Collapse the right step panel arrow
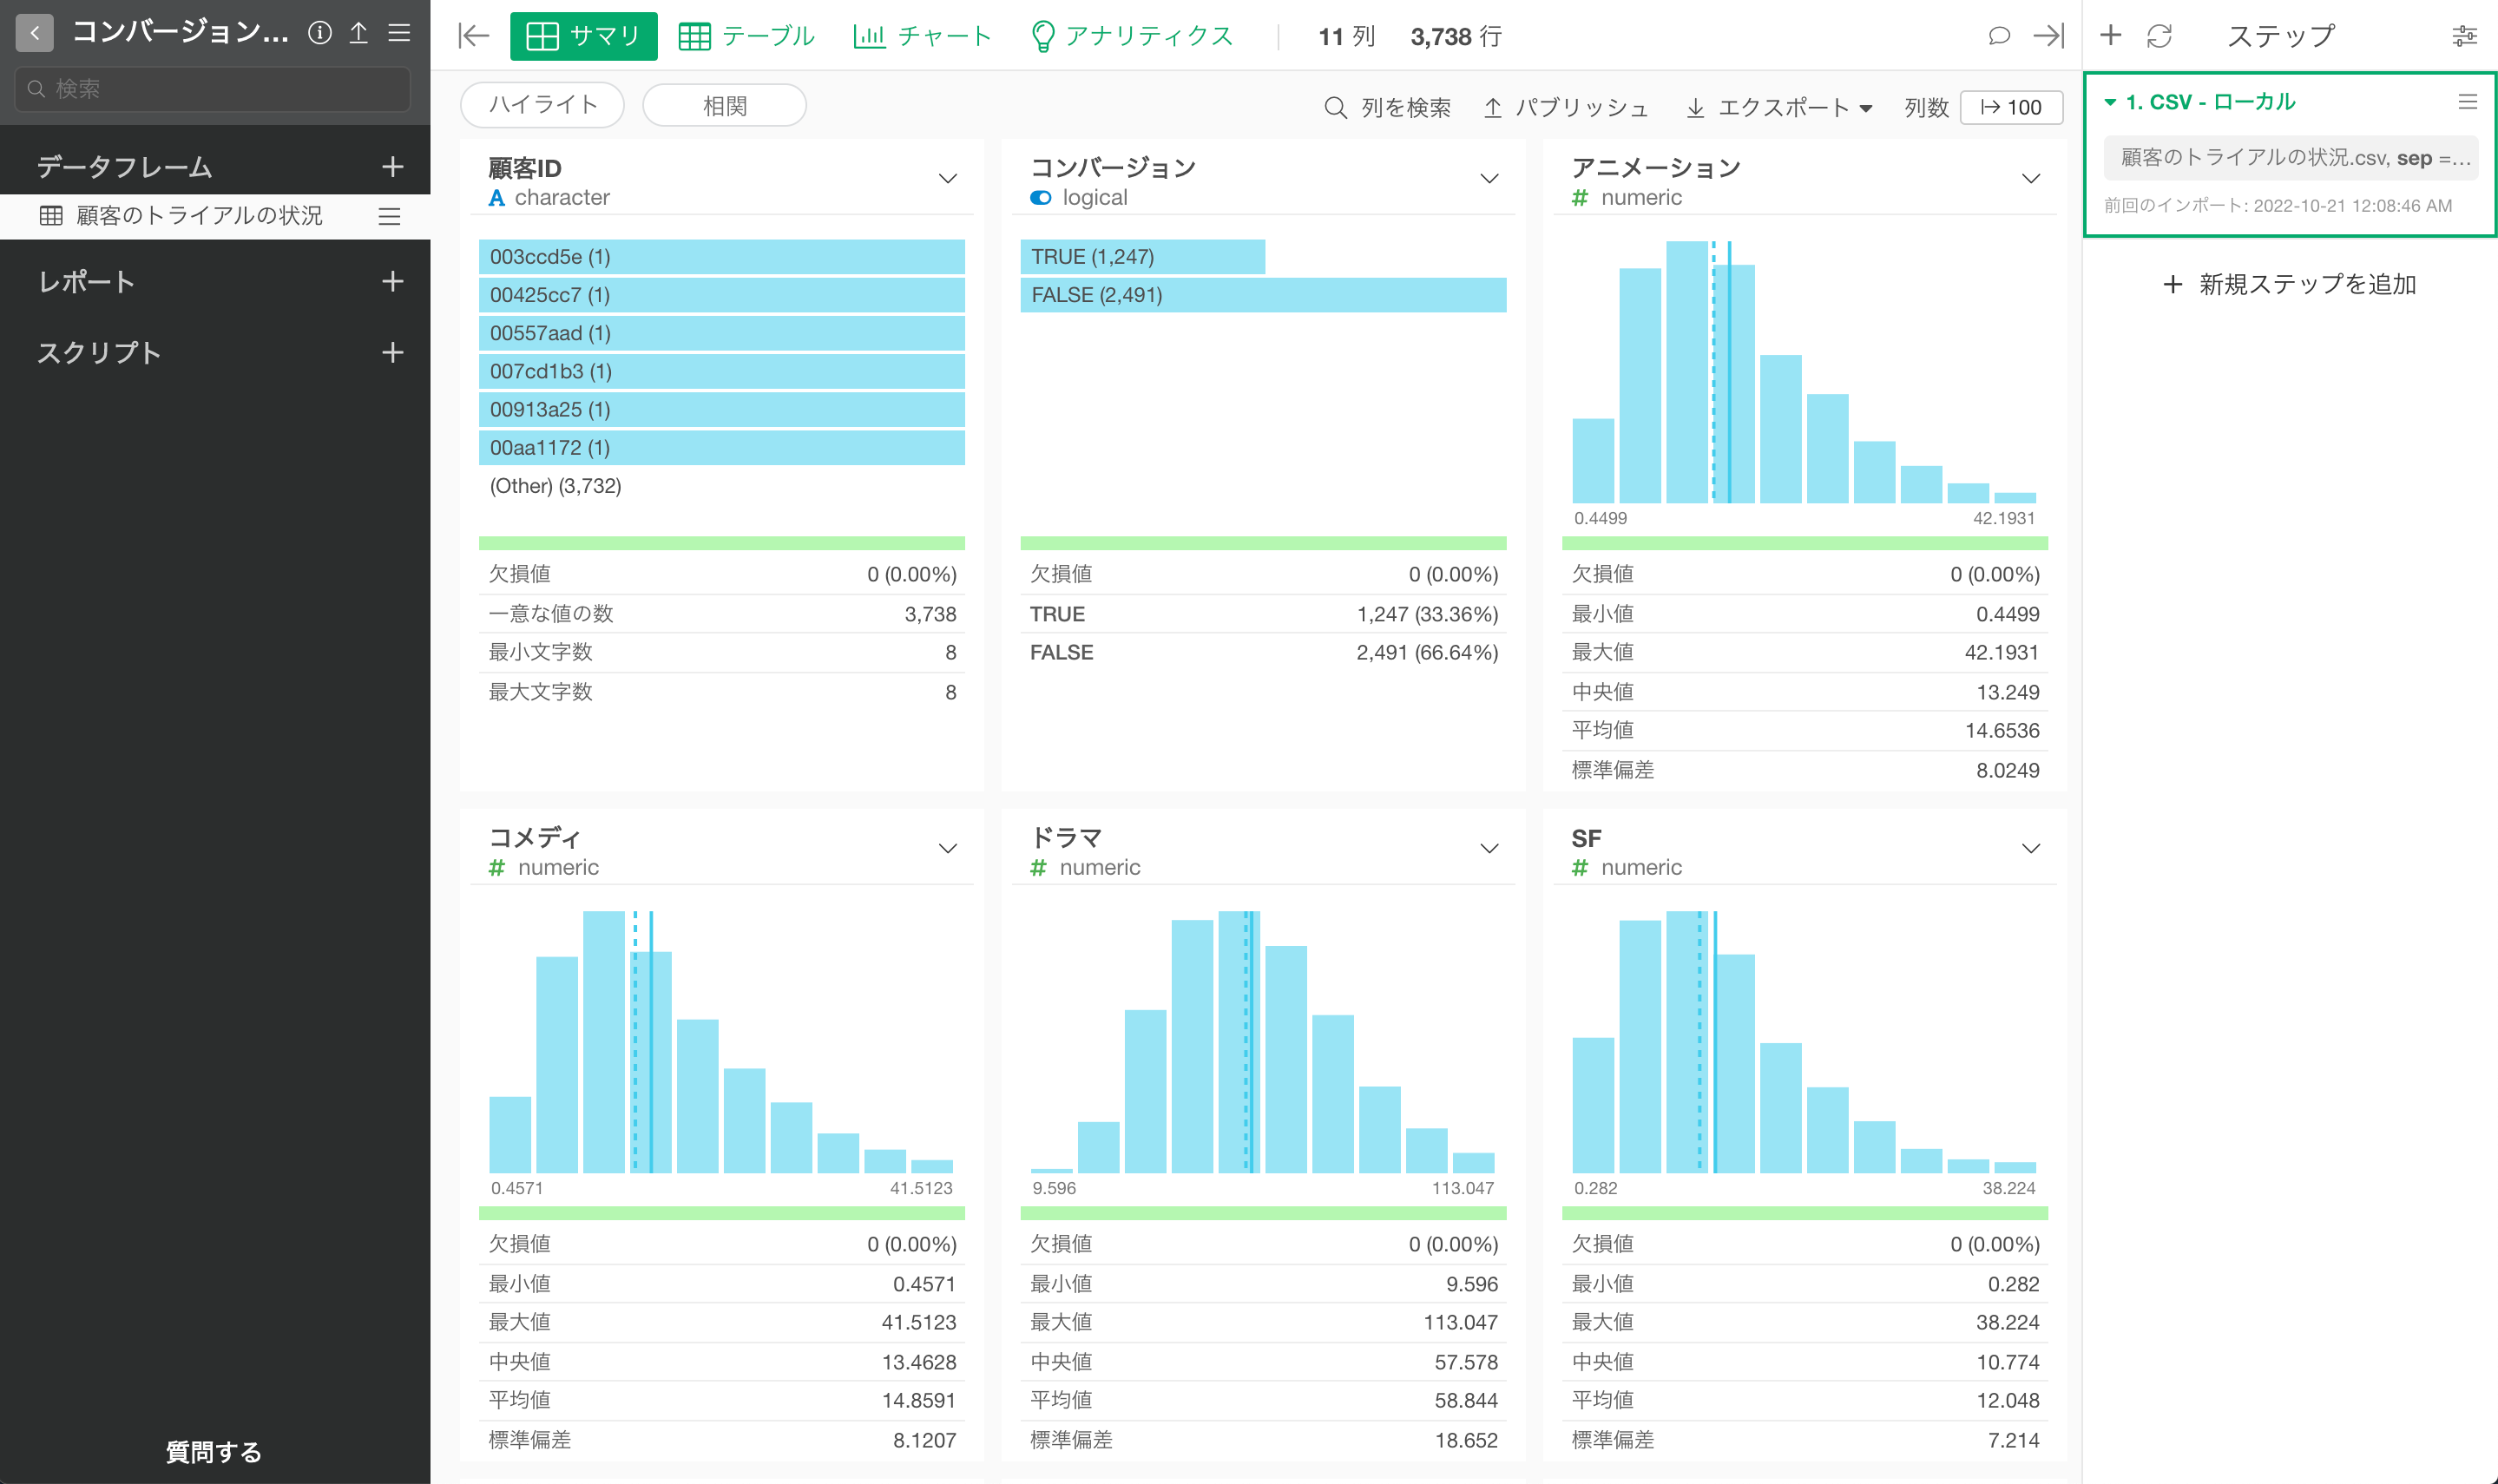The image size is (2498, 1484). pyautogui.click(x=2048, y=36)
